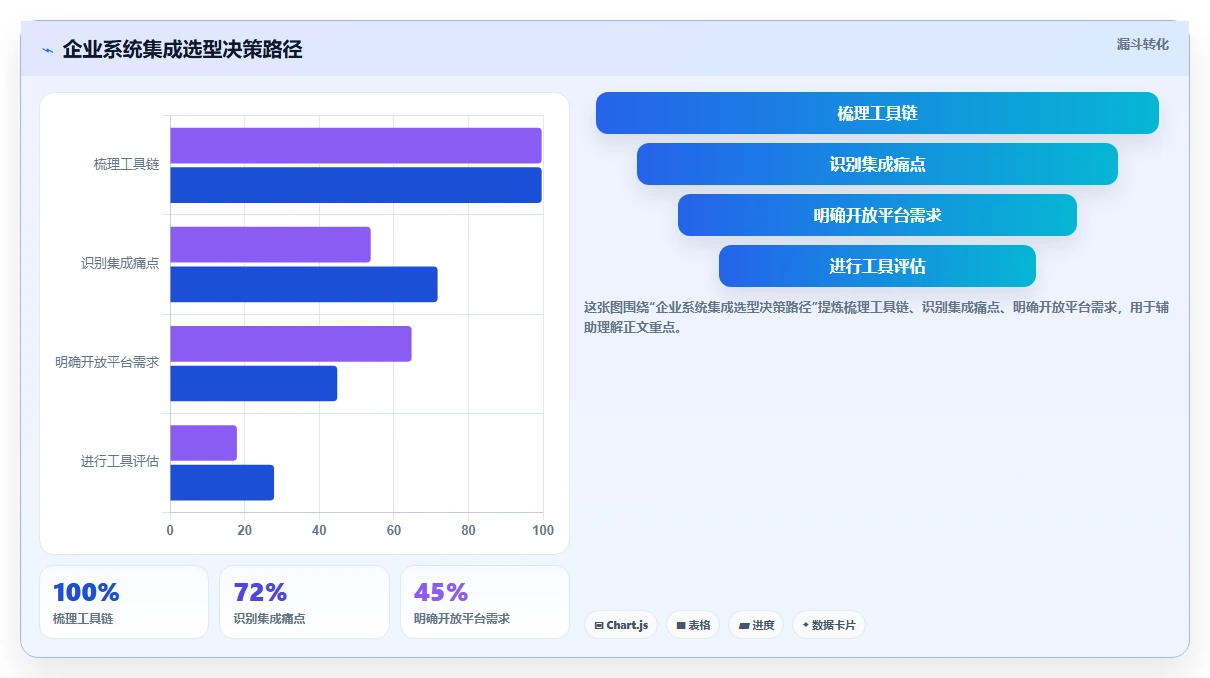The width and height of the screenshot is (1210, 678).
Task: Select the 进行工具评估 funnel stage
Action: (x=877, y=266)
